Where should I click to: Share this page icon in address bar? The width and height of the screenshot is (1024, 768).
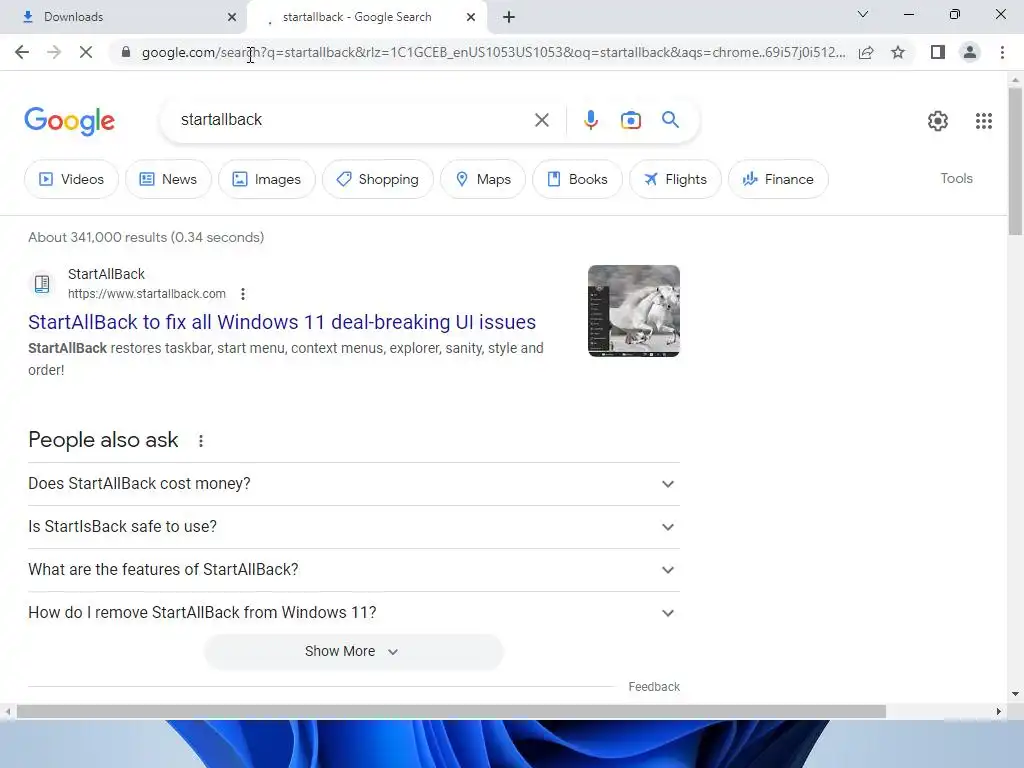point(866,52)
